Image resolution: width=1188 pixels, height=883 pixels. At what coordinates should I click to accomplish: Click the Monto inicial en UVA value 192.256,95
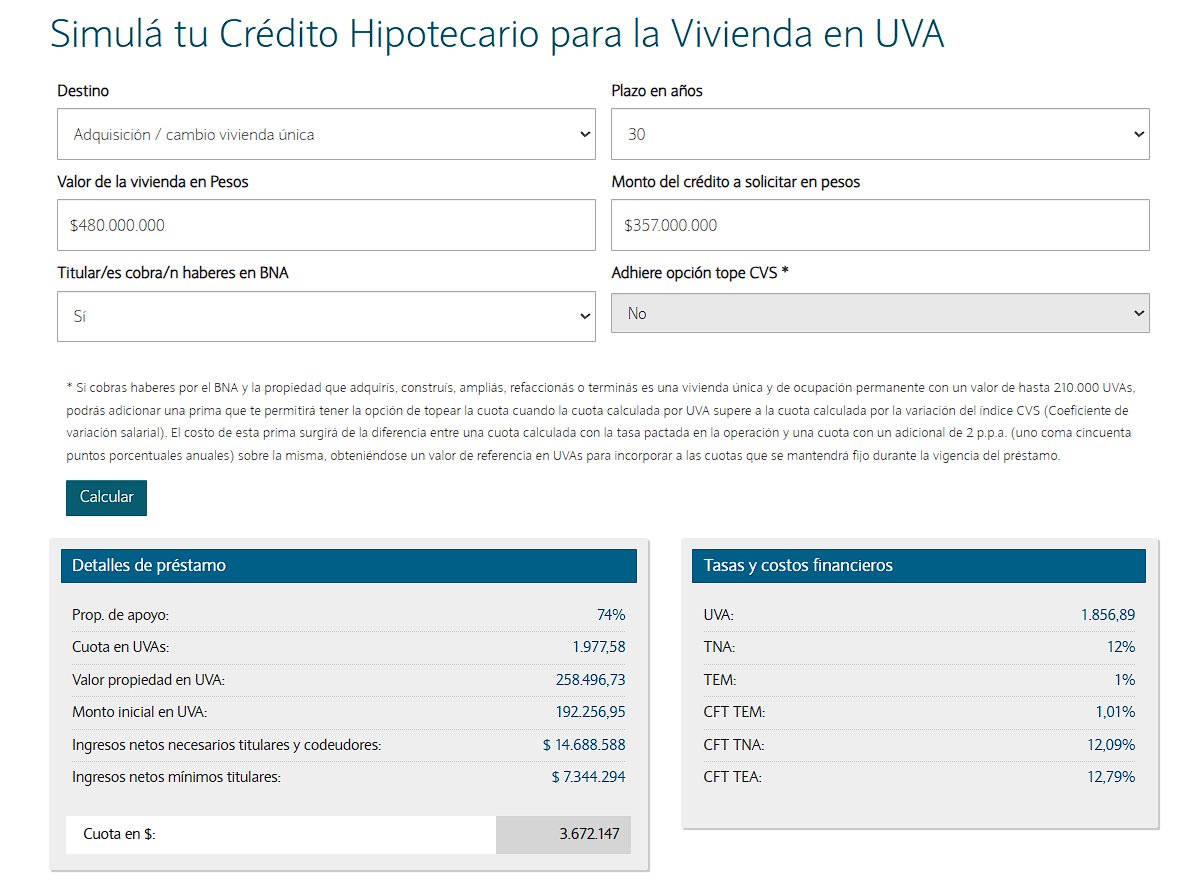[x=590, y=712]
